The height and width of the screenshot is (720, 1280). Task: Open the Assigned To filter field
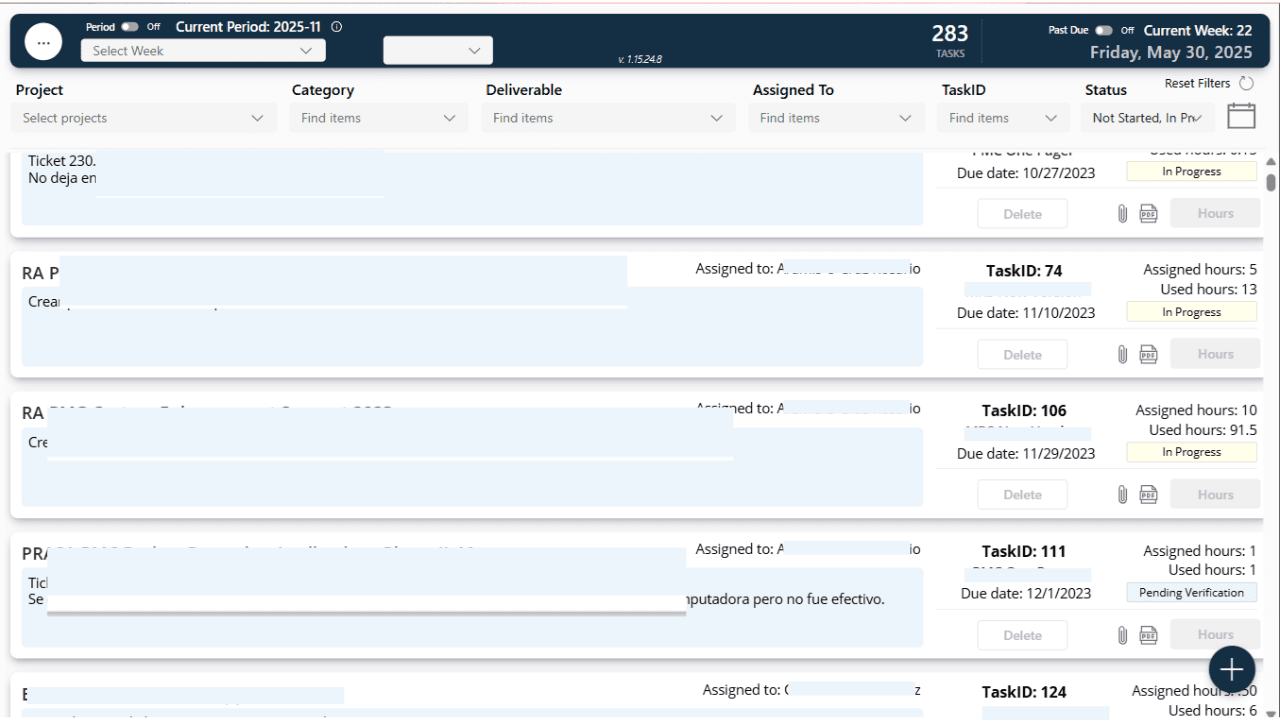tap(836, 117)
